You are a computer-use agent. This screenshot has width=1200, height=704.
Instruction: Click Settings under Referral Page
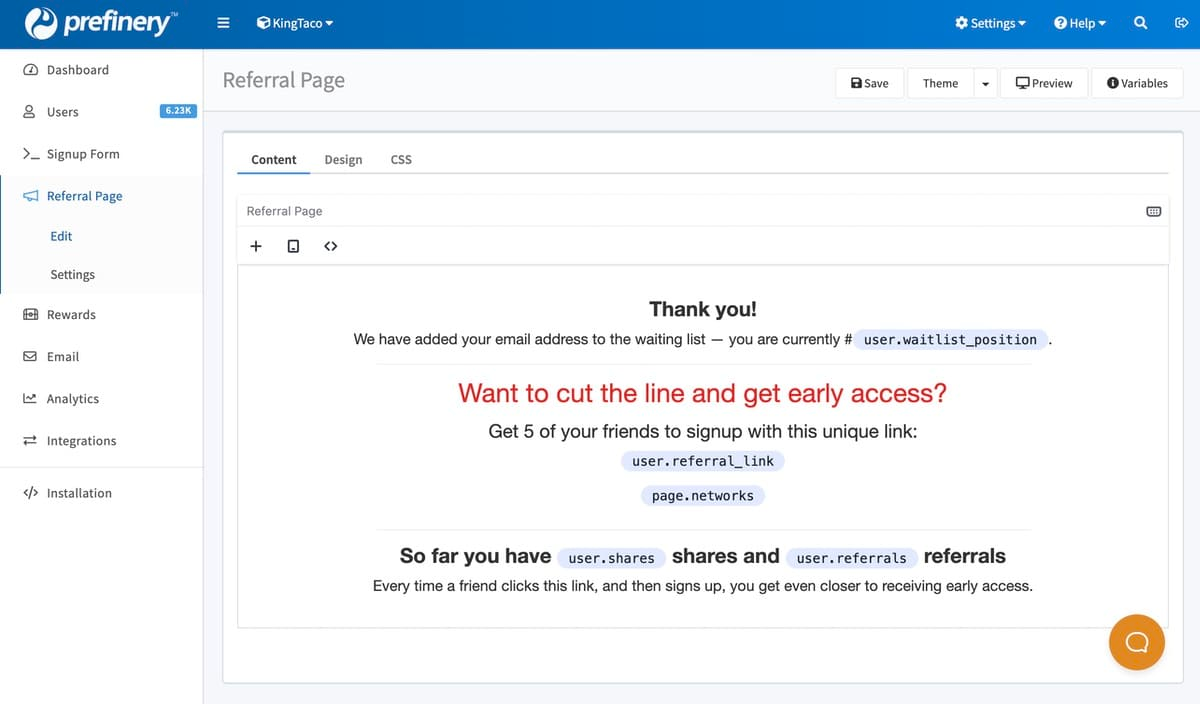[x=73, y=274]
